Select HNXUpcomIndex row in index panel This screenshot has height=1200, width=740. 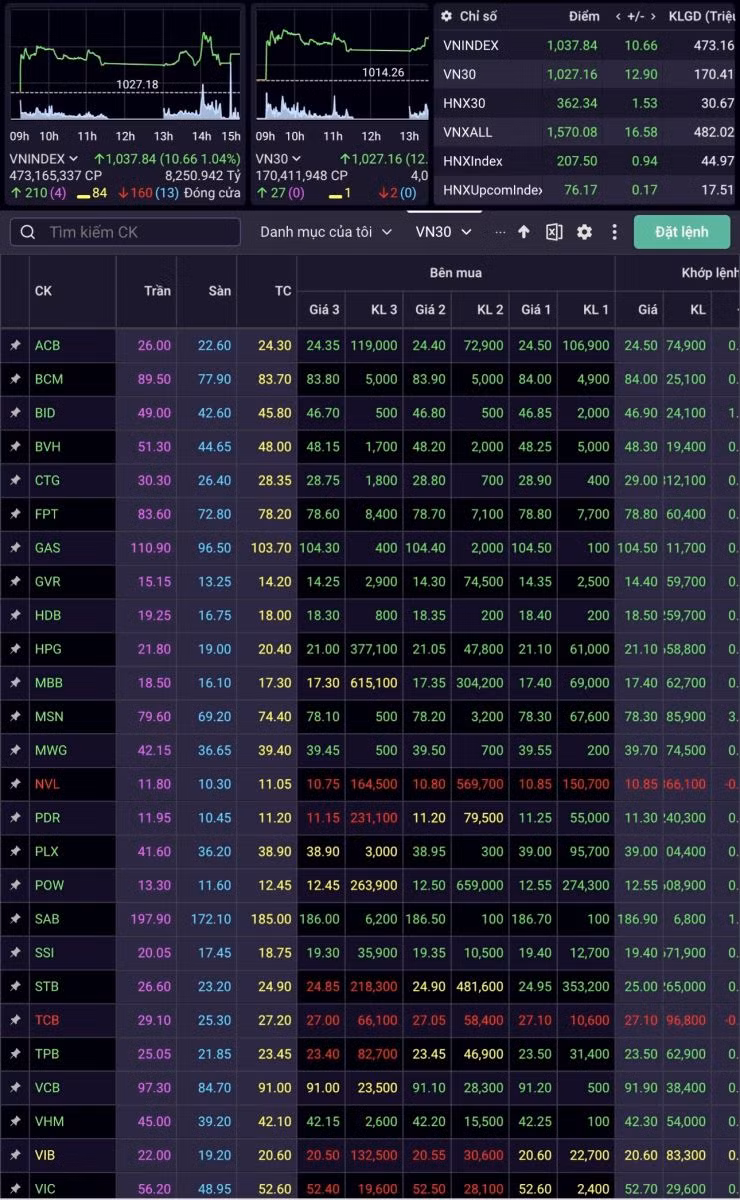click(588, 190)
